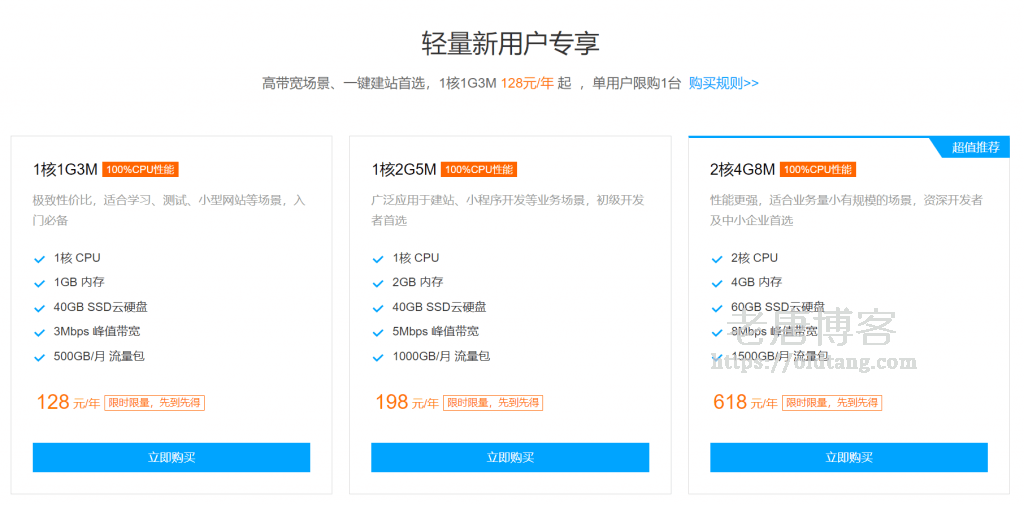This screenshot has width=1024, height=505.
Task: Click 限时限量 tag next to 128 元/年
Action: point(156,403)
